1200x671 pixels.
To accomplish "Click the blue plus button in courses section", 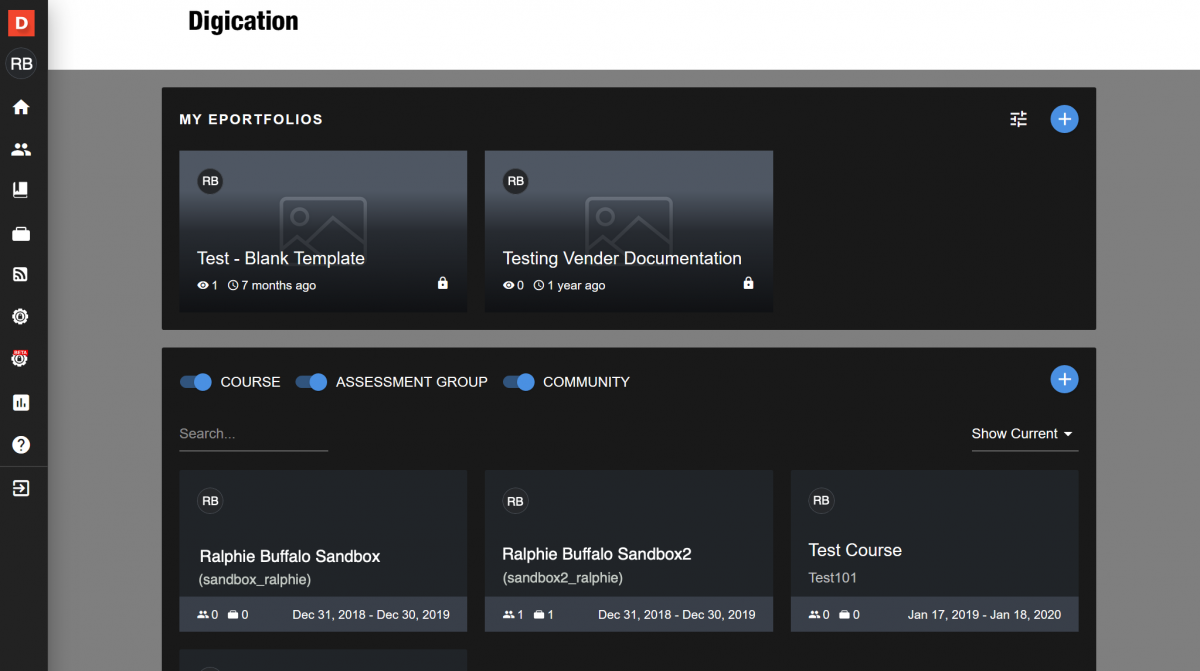I will (1064, 379).
